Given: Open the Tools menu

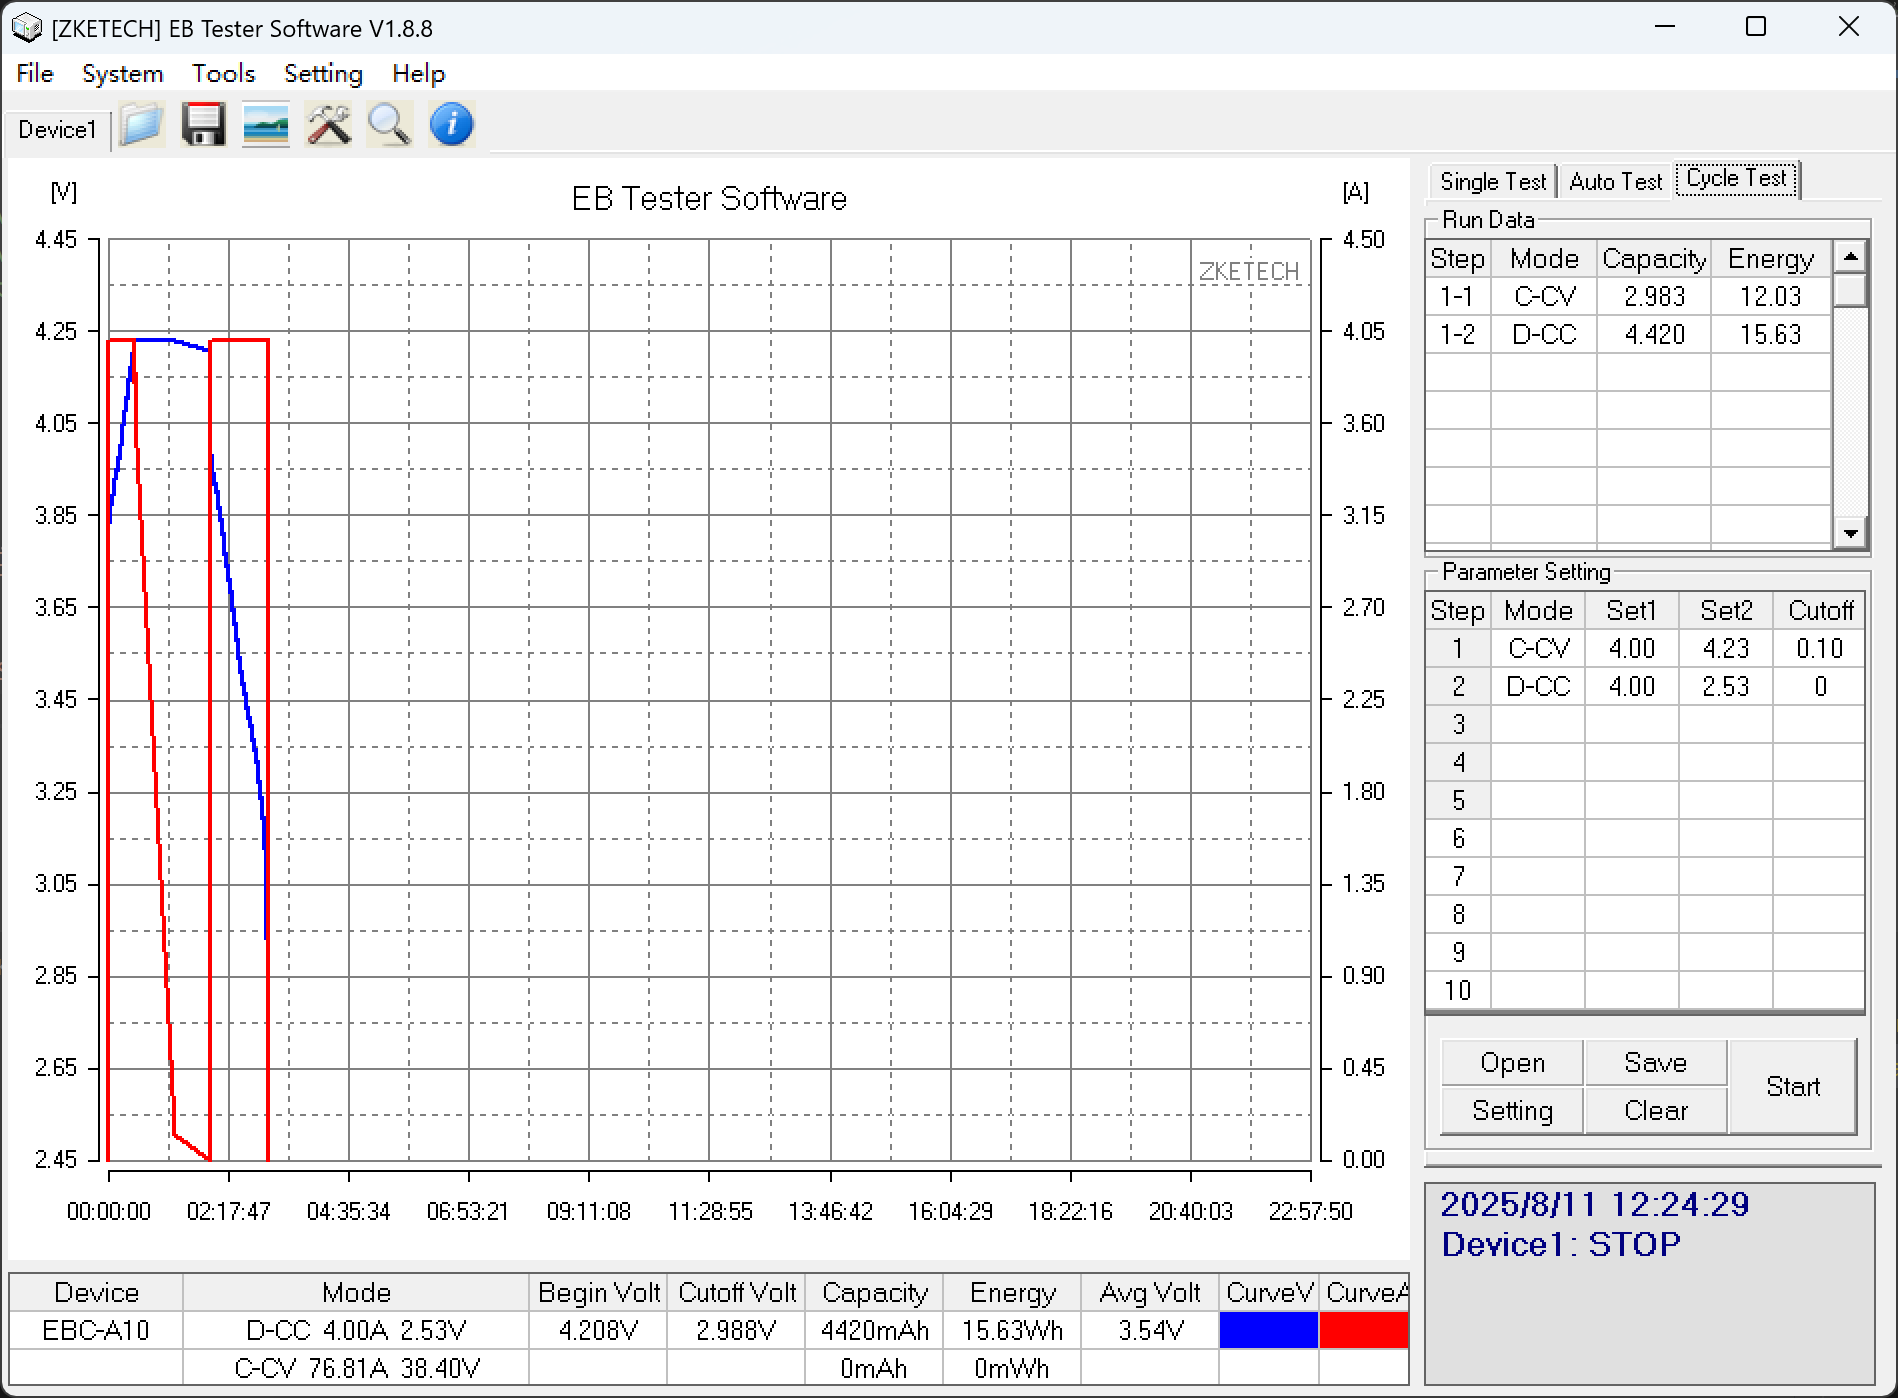Looking at the screenshot, I should click(x=223, y=74).
